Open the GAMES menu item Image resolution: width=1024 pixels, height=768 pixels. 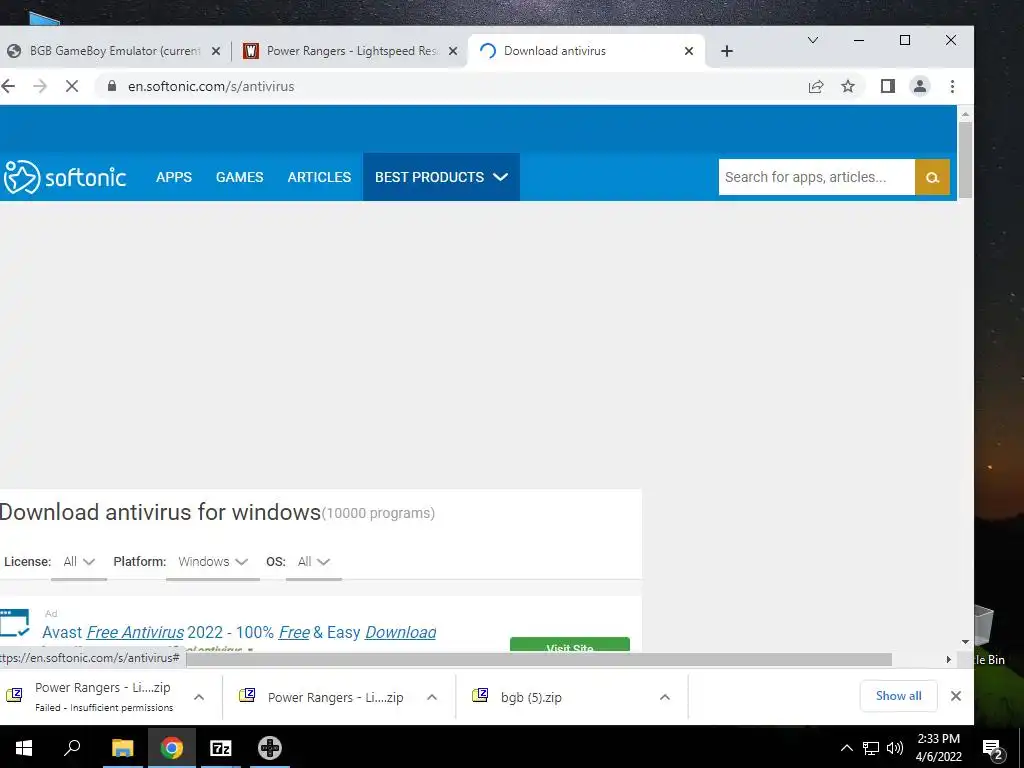click(x=240, y=177)
